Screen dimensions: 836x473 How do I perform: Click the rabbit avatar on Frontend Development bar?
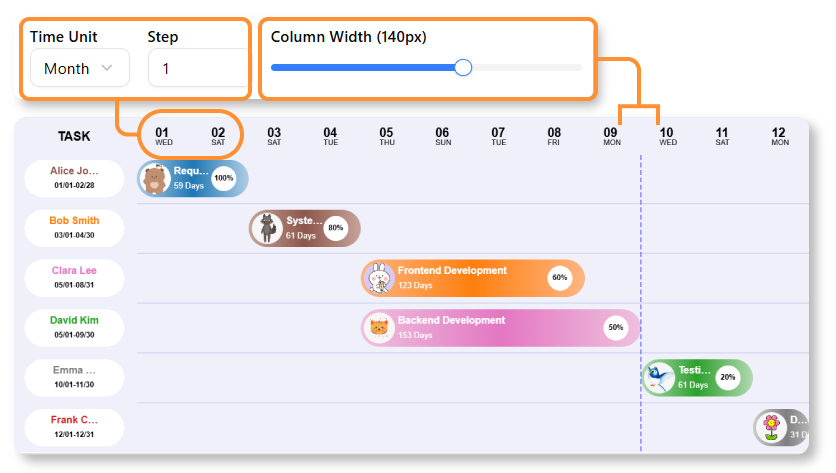point(379,278)
